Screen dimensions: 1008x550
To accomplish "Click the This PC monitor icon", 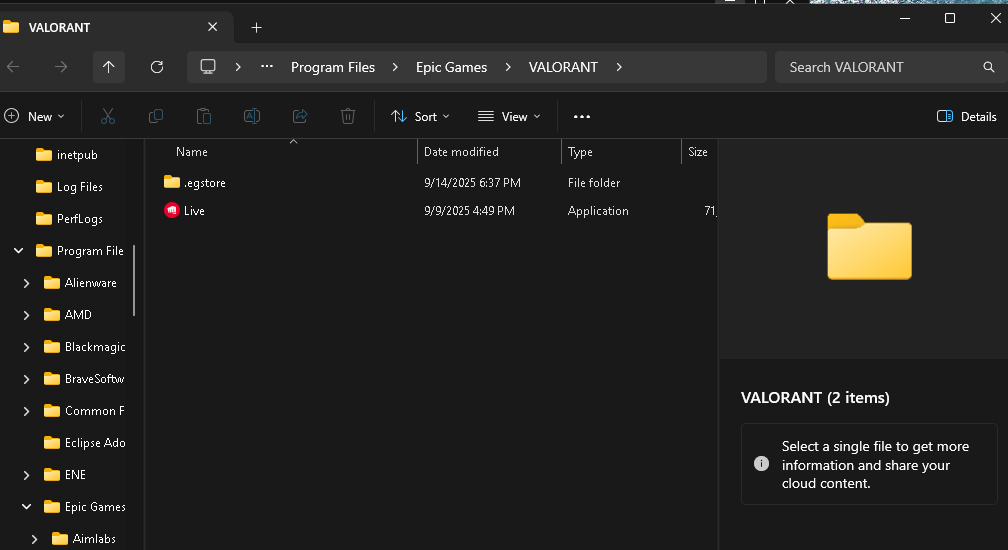I will pyautogui.click(x=208, y=67).
